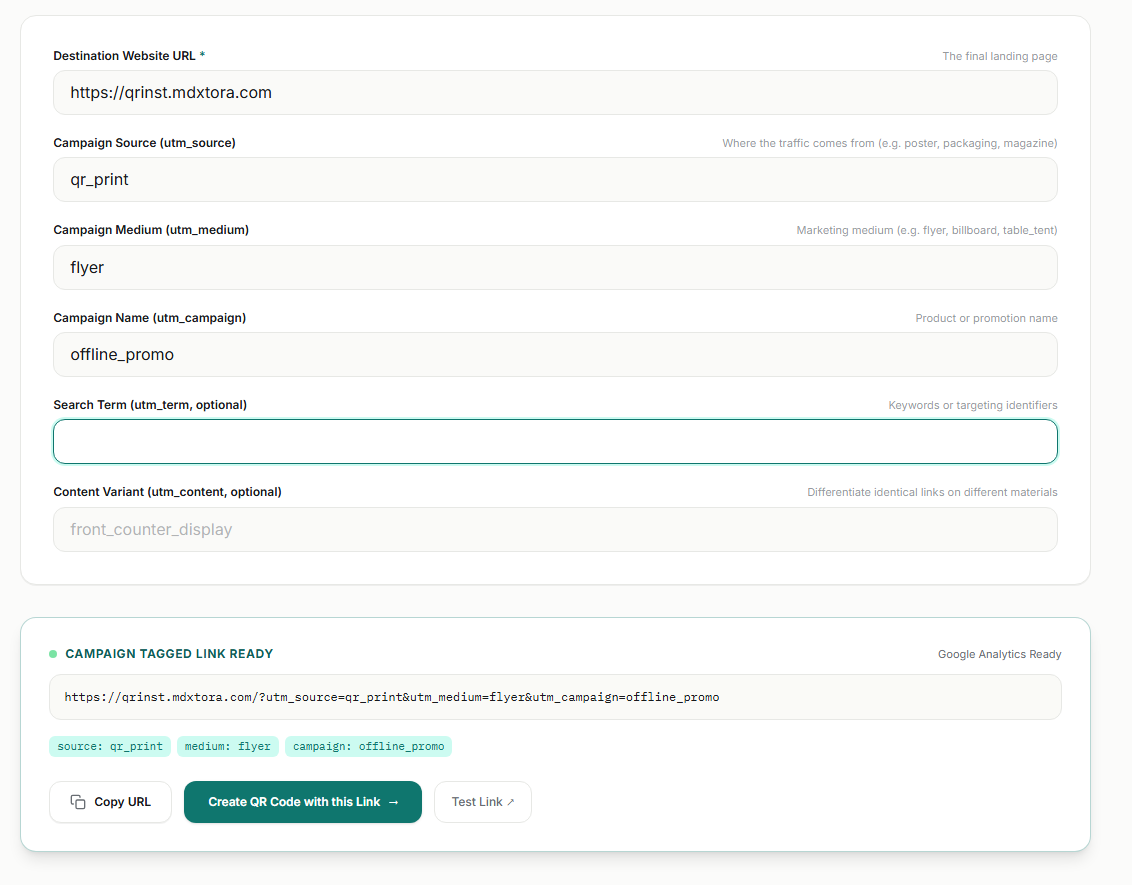Click the campaign: offline_promo tag

(368, 746)
